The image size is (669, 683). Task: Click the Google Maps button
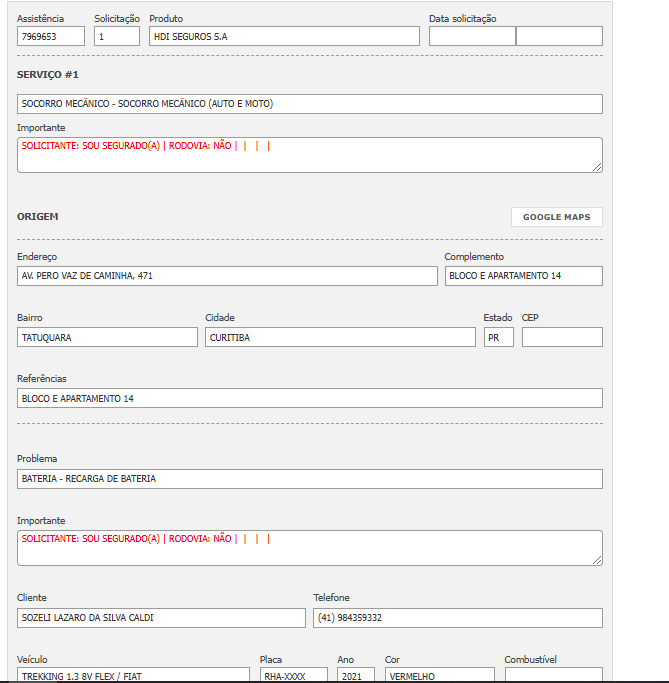[x=556, y=217]
